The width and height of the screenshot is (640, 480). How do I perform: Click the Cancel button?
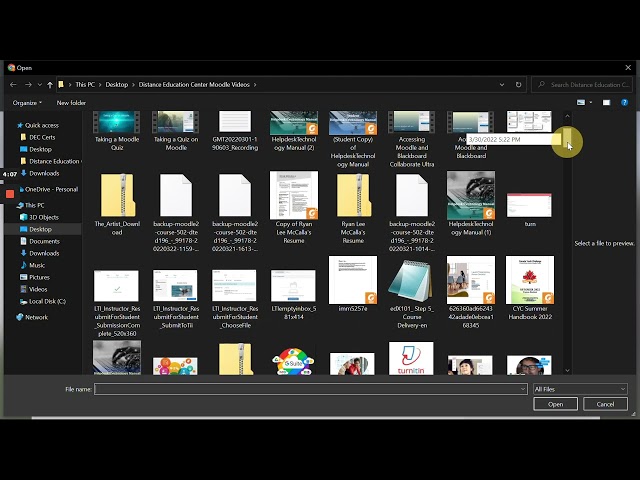click(x=605, y=404)
